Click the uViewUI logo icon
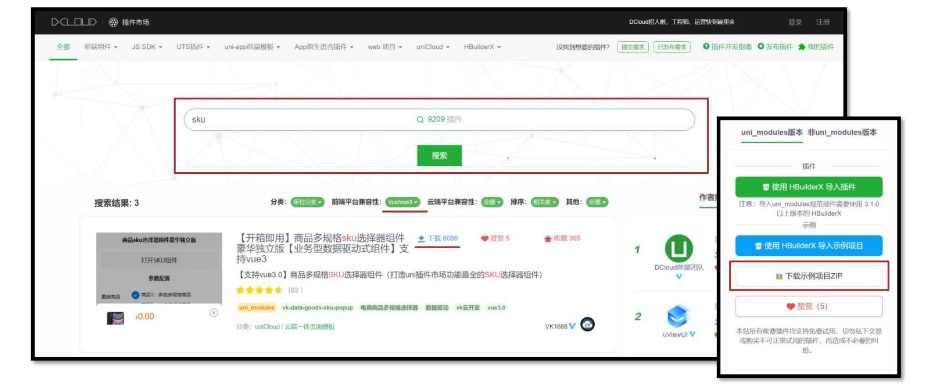This screenshot has height=386, width=927. [679, 317]
